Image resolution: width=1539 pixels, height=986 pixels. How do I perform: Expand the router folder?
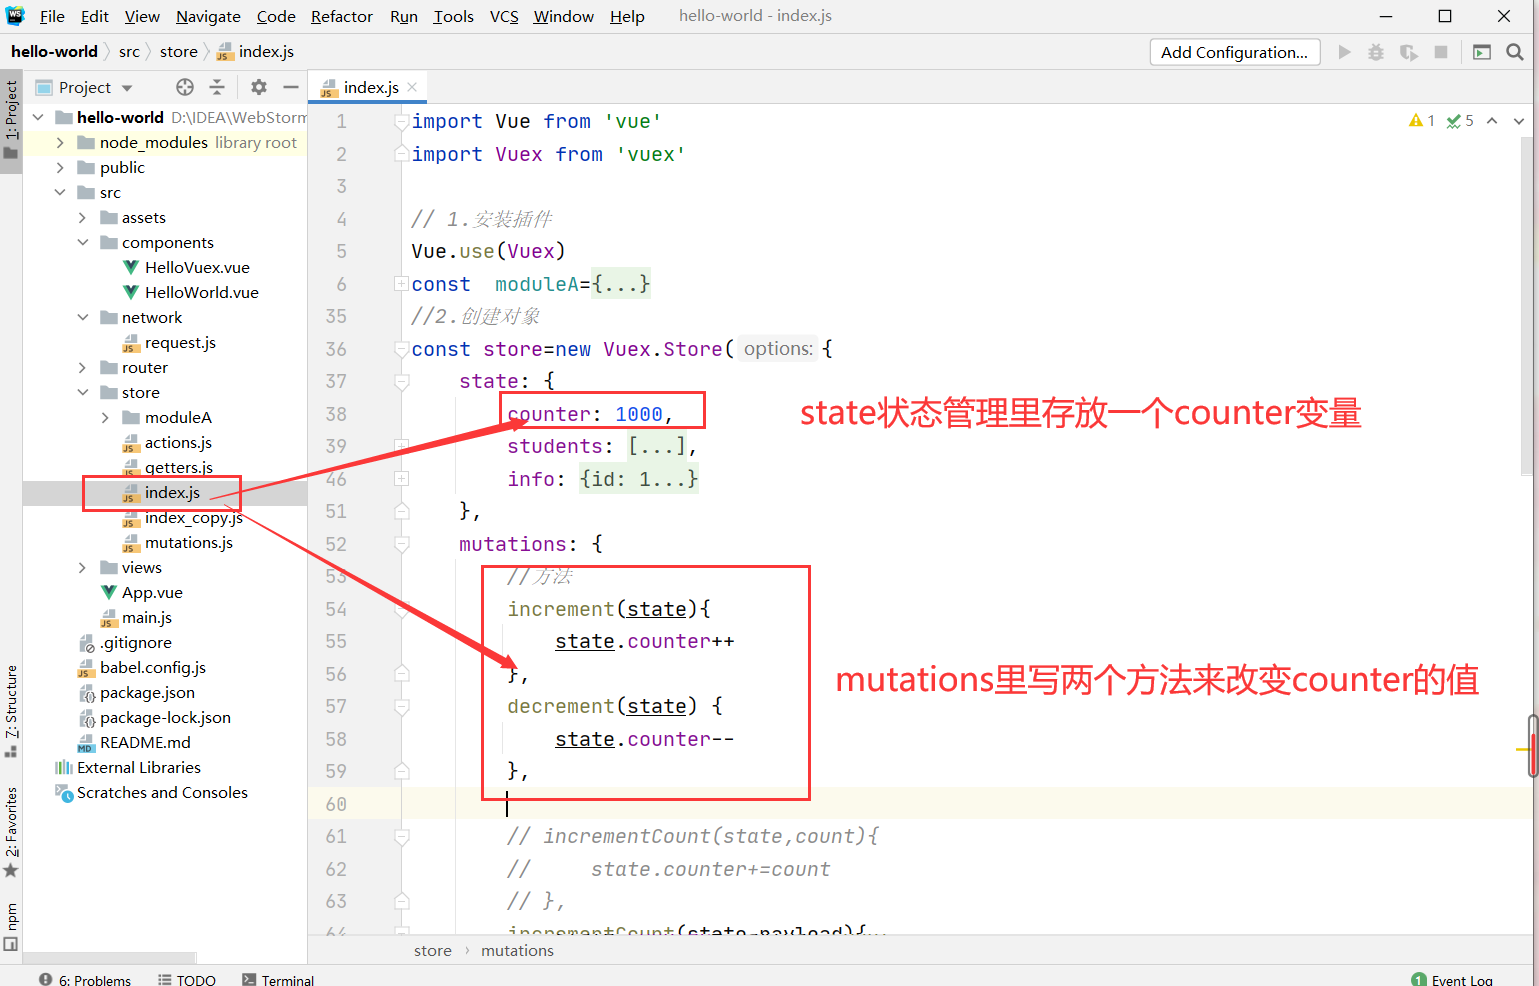click(x=82, y=367)
